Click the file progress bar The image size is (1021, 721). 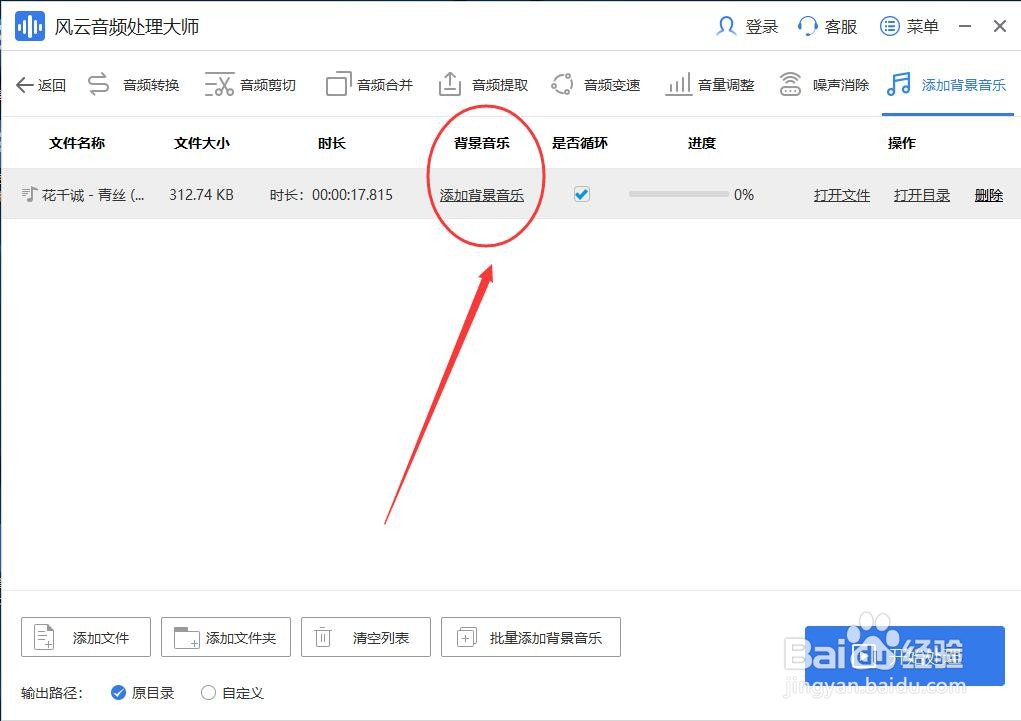click(x=678, y=194)
